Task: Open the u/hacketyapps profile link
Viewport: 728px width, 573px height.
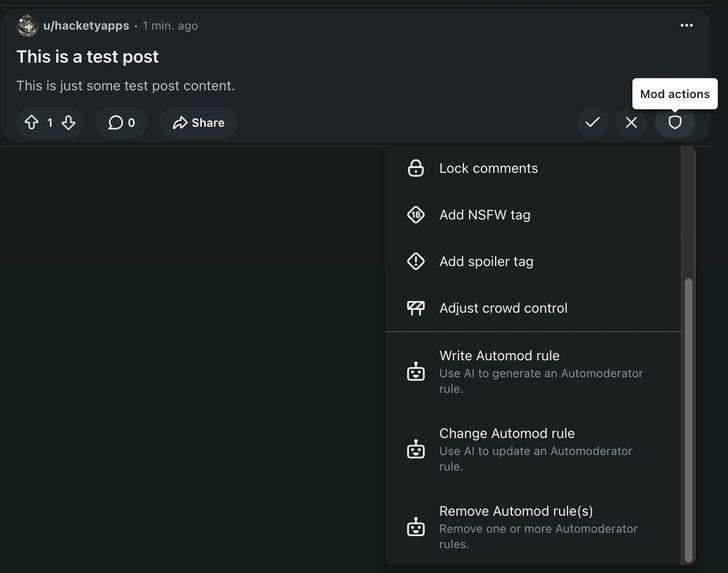Action: click(x=86, y=26)
